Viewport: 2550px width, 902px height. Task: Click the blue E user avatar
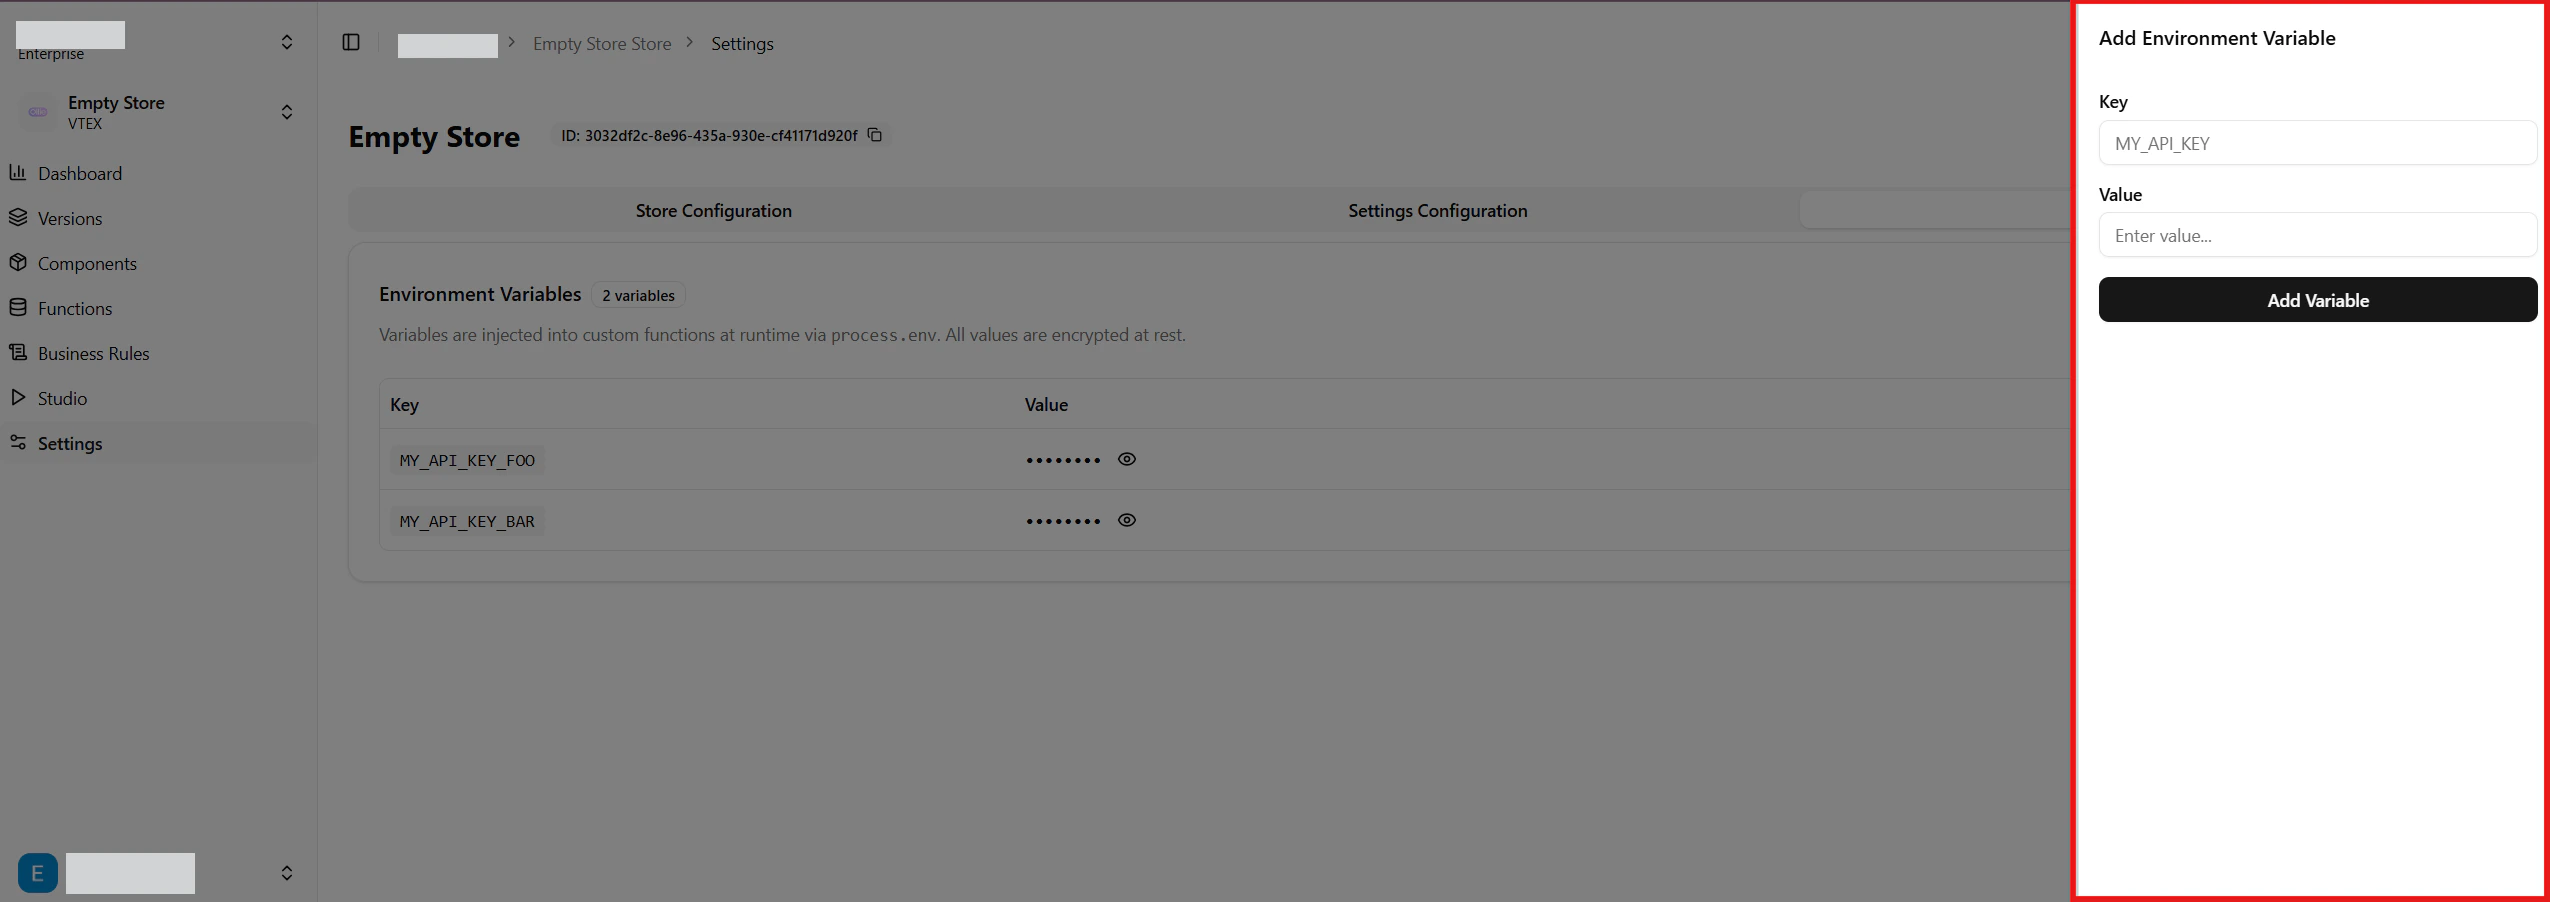[x=38, y=873]
